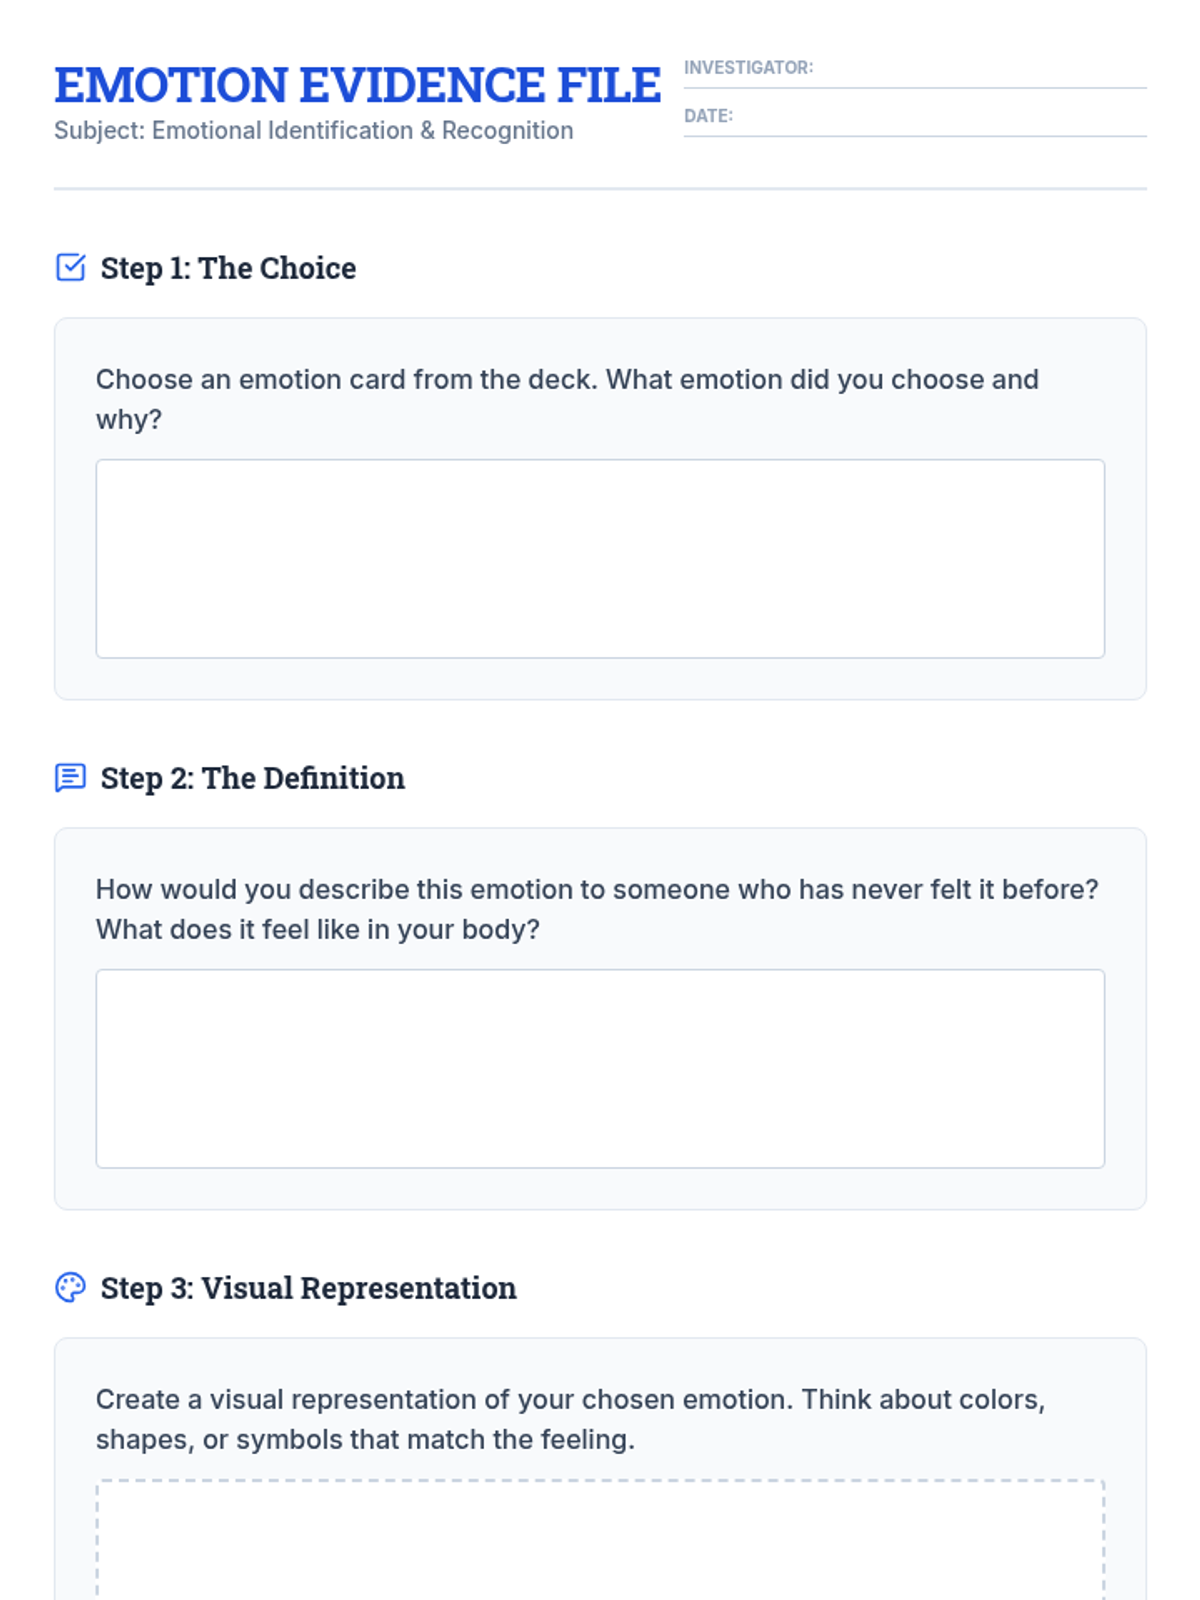
Task: Click the INVESTIGATOR label
Action: tap(749, 68)
